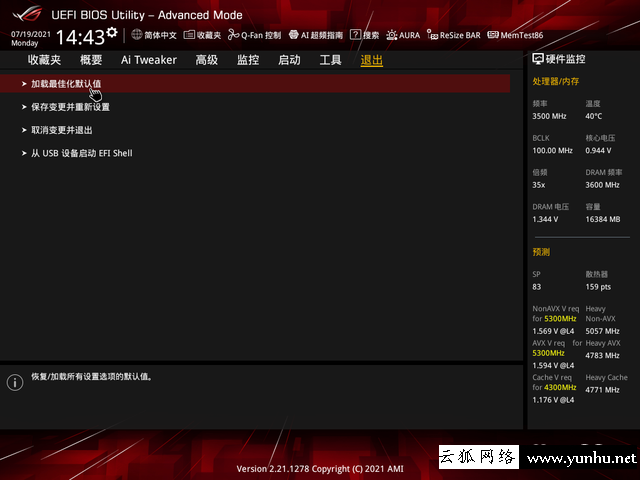Click the 0.944 V core voltage value

tap(598, 151)
